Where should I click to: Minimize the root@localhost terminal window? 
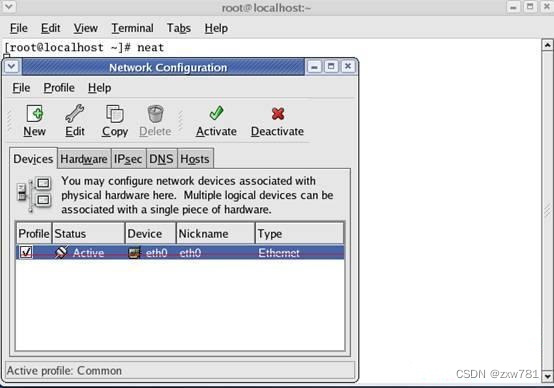click(513, 7)
